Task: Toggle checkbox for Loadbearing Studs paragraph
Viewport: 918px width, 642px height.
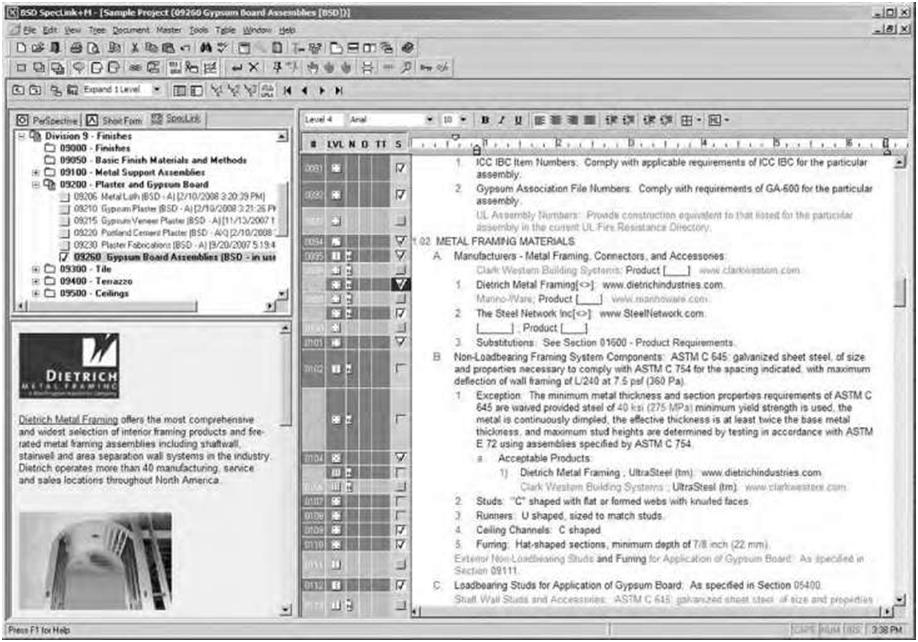Action: pos(400,585)
